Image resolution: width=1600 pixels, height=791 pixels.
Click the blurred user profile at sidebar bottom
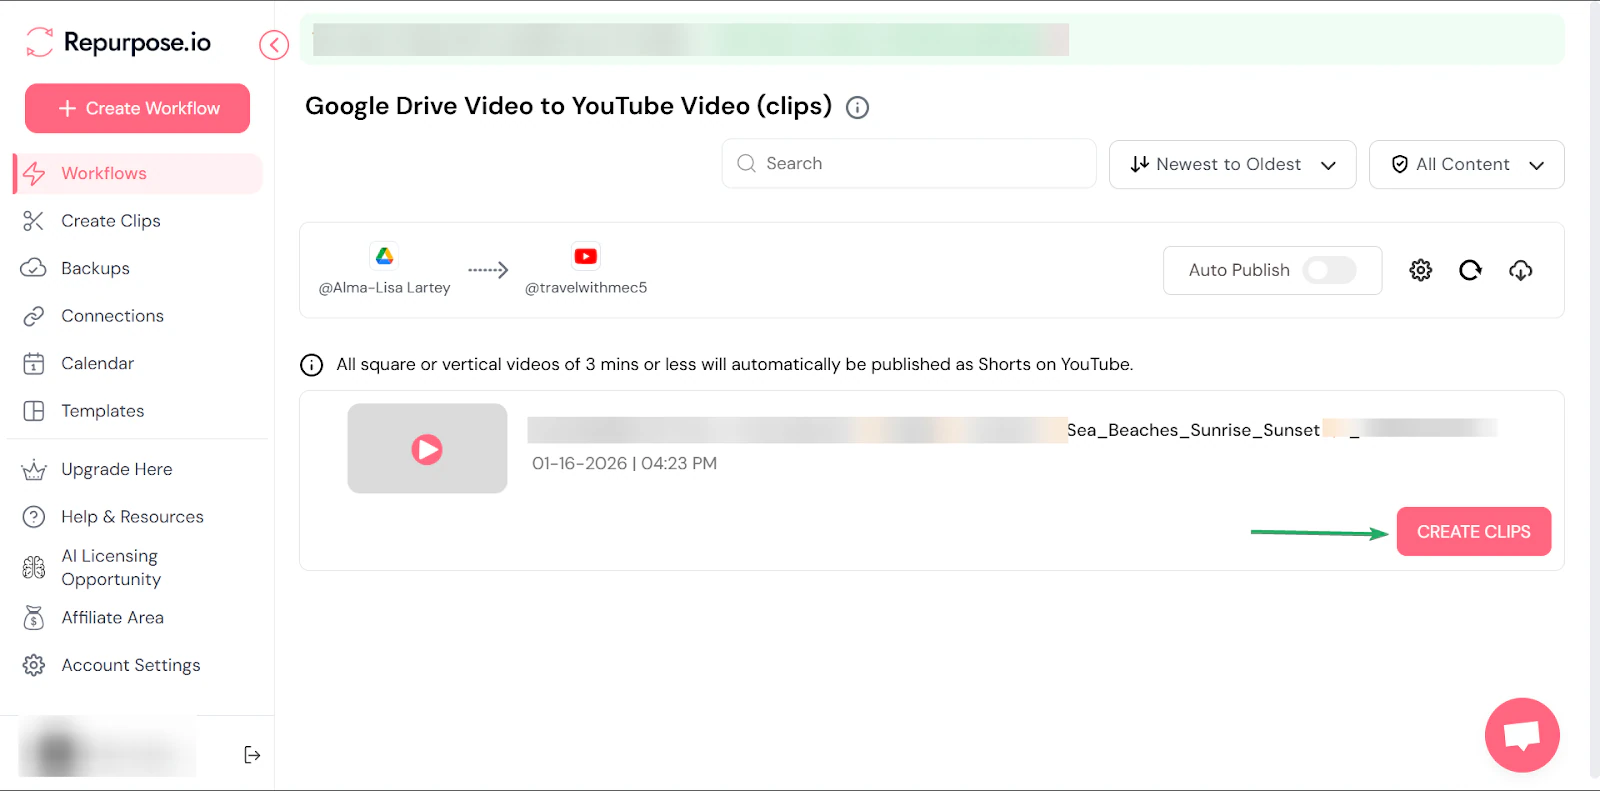[107, 748]
